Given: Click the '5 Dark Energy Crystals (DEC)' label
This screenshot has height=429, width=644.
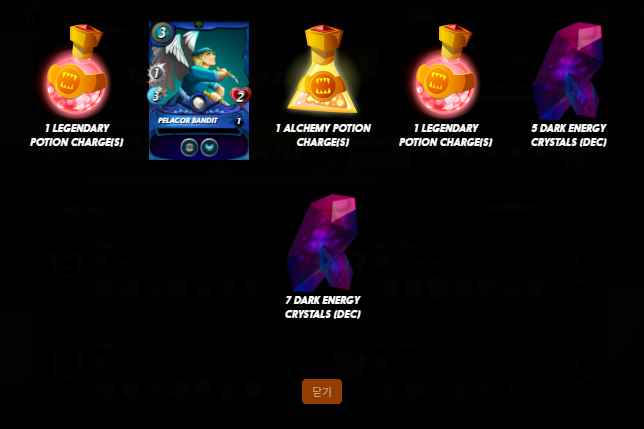Looking at the screenshot, I should (x=568, y=135).
